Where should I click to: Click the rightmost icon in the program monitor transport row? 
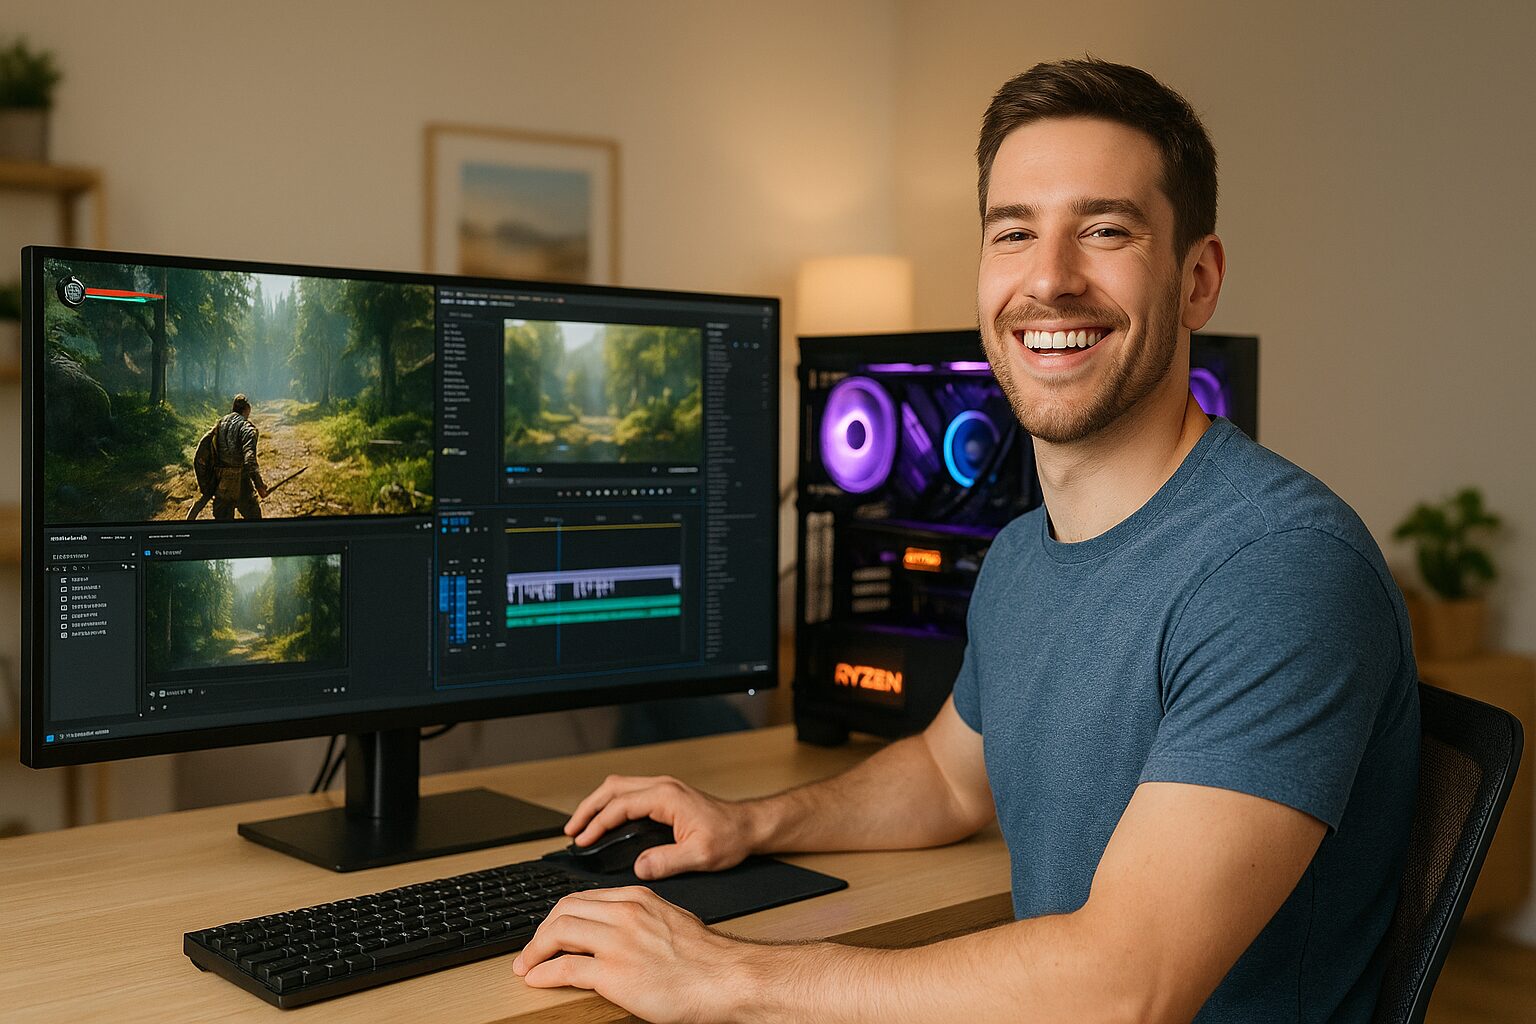click(x=692, y=491)
